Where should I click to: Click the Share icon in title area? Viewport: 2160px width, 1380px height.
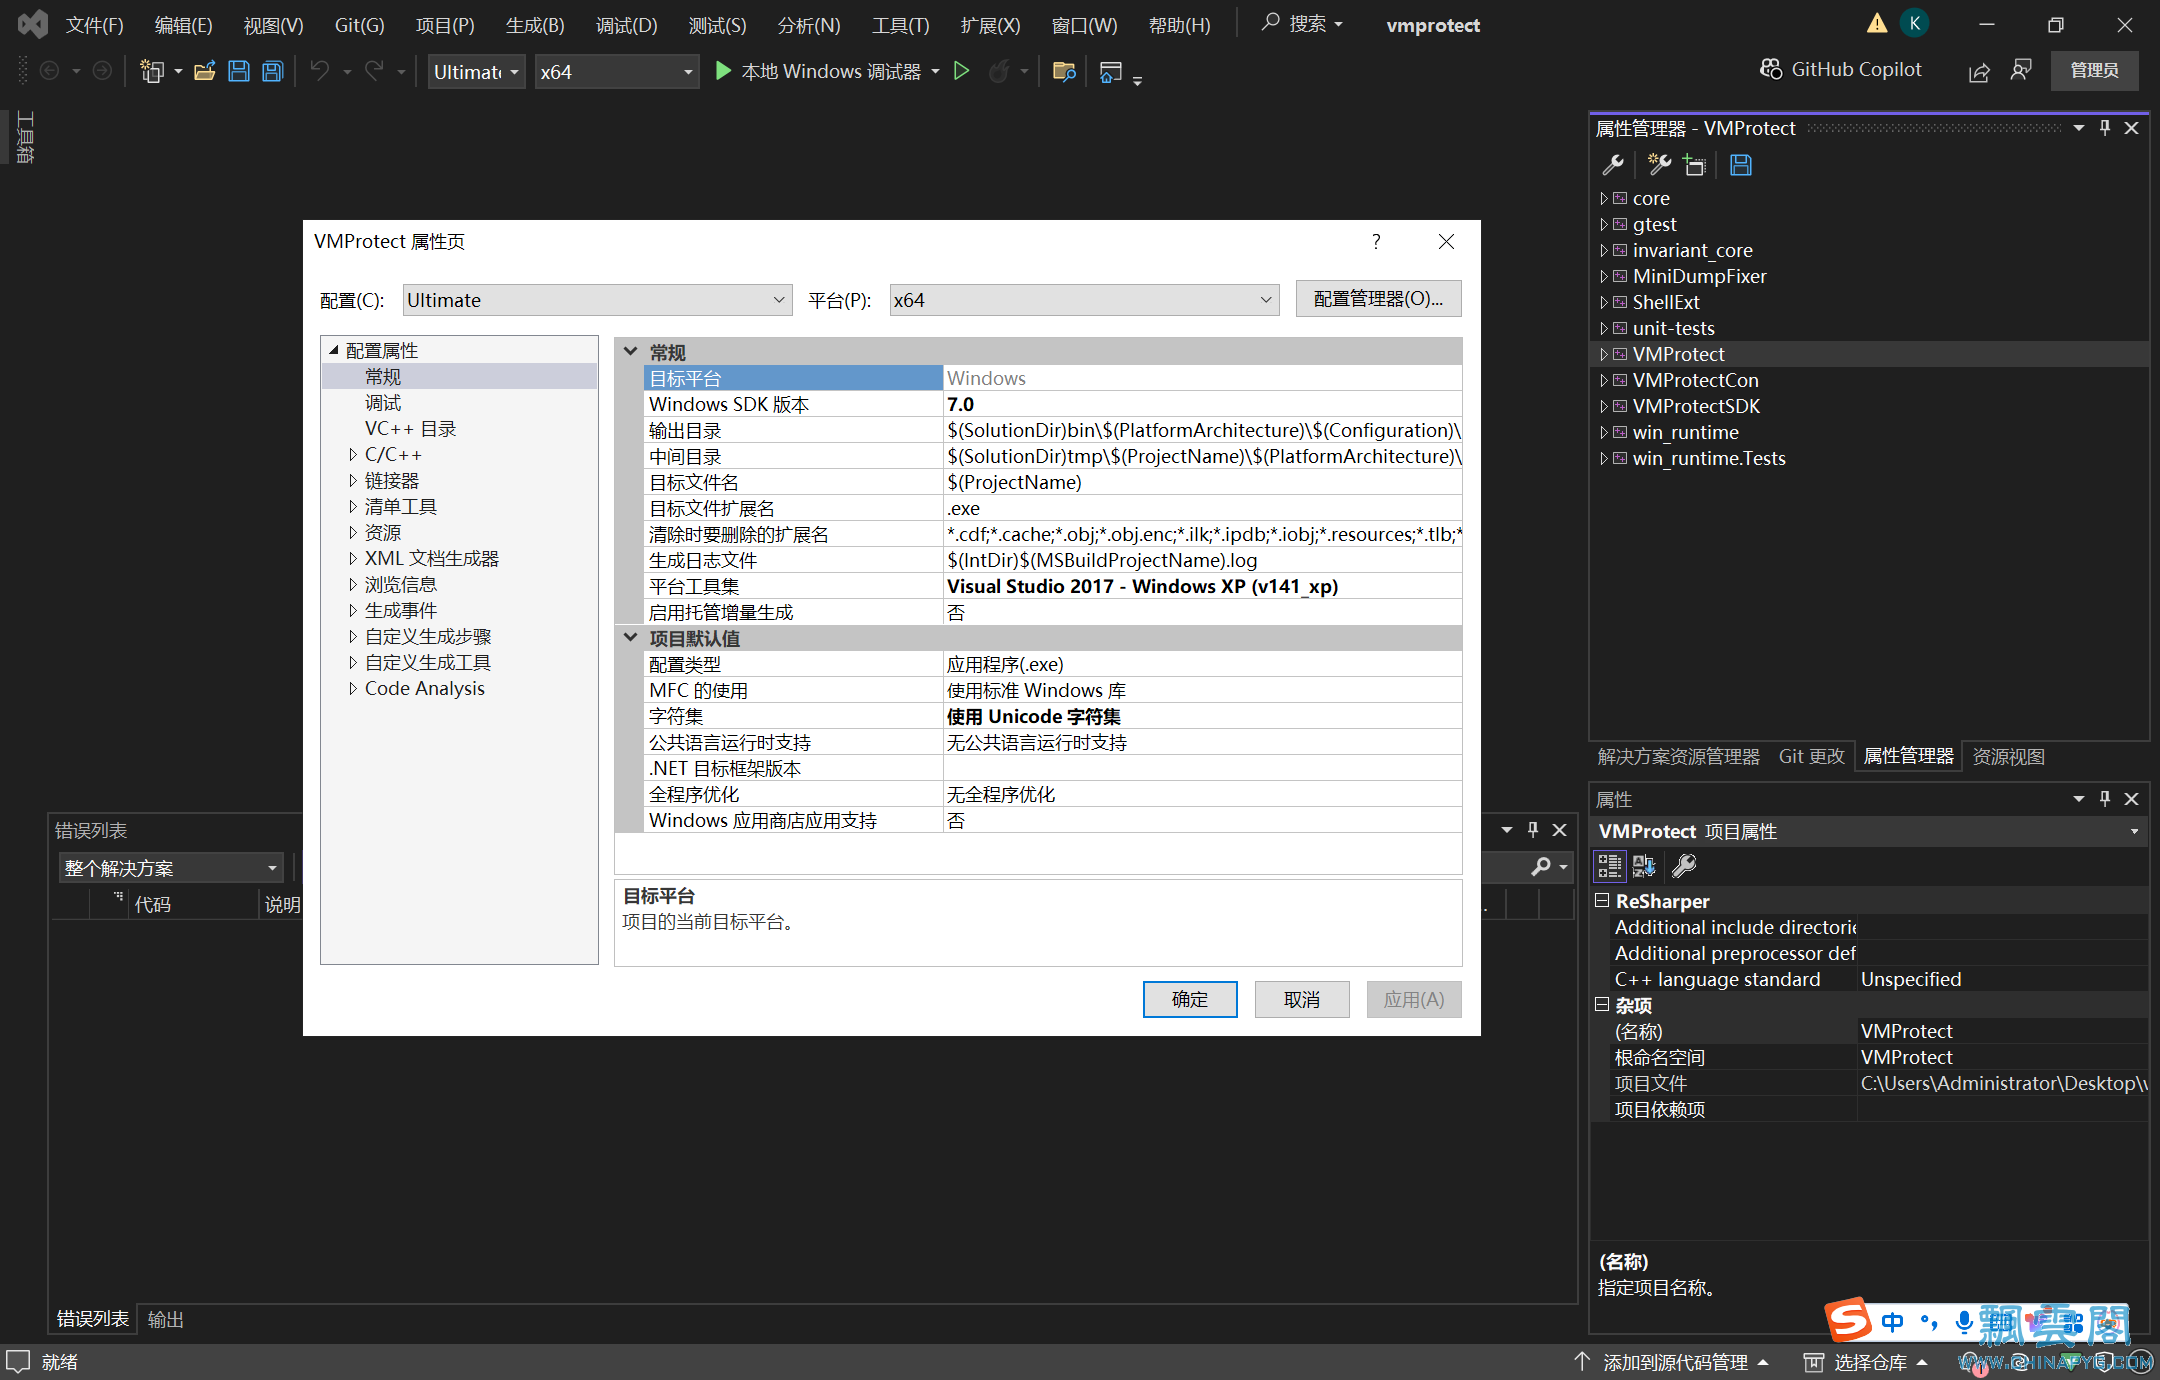pos(1978,71)
